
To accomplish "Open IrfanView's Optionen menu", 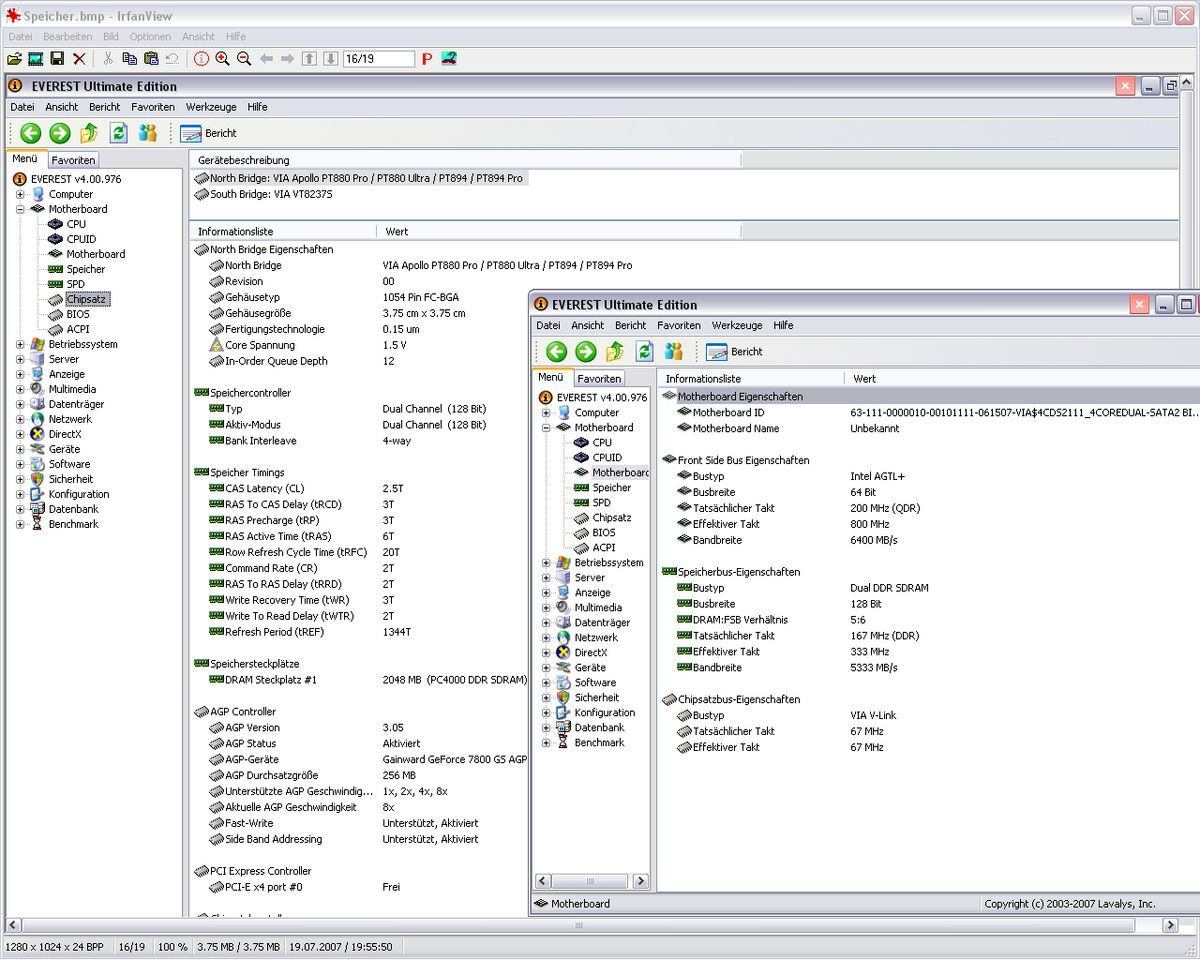I will pyautogui.click(x=150, y=37).
